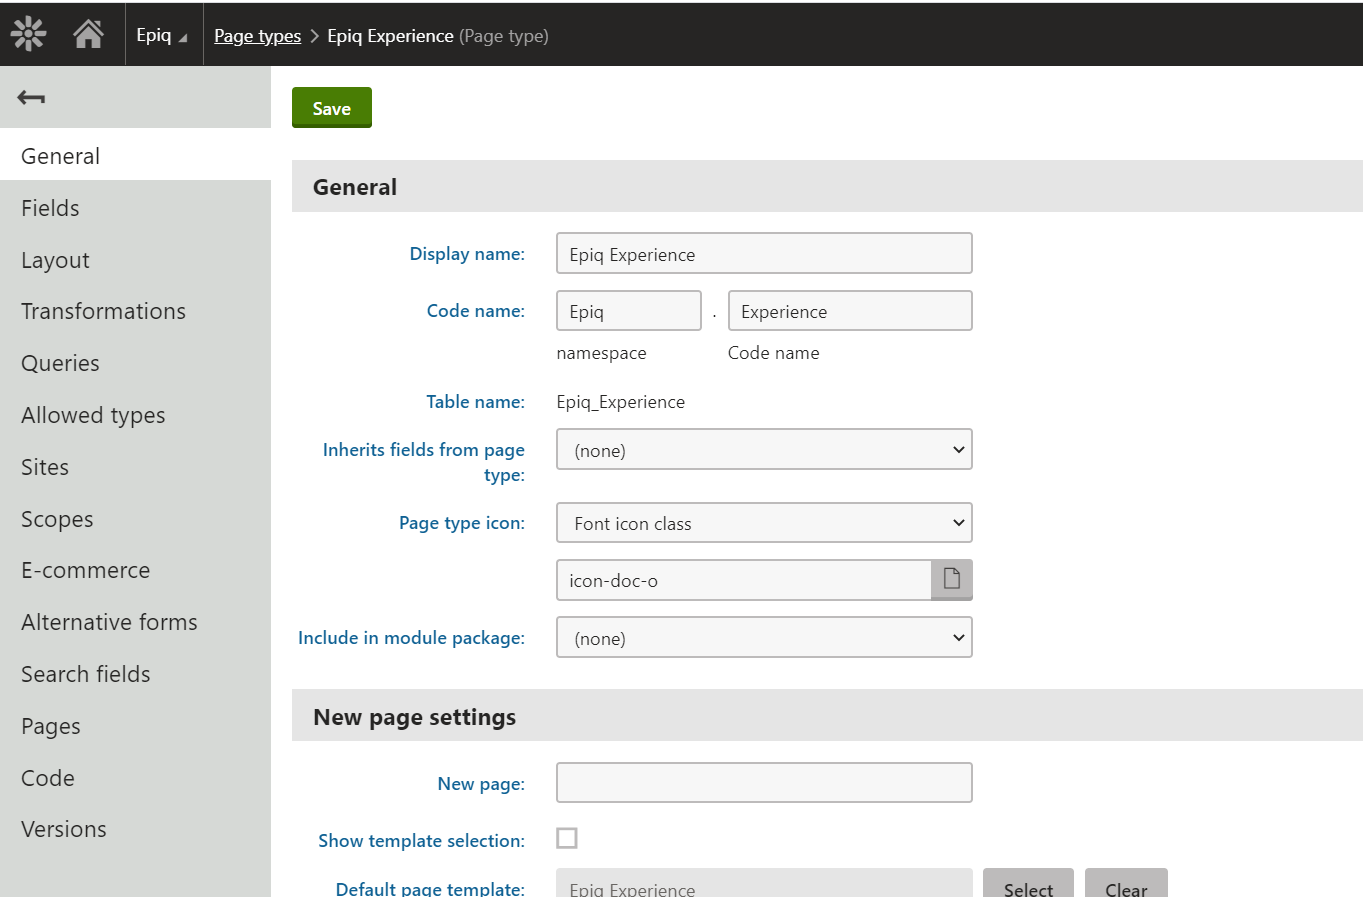This screenshot has height=897, width=1363.
Task: Open the E-commerce section
Action: [x=85, y=570]
